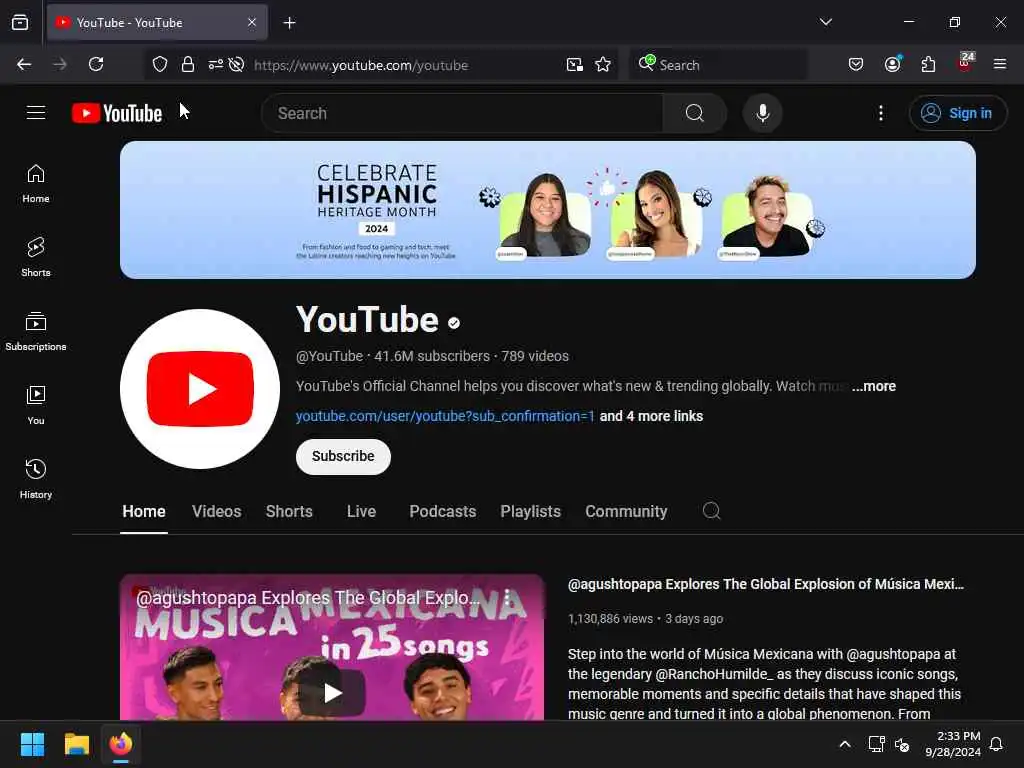Open the tracking protection shield
This screenshot has width=1024, height=768.
coord(160,64)
